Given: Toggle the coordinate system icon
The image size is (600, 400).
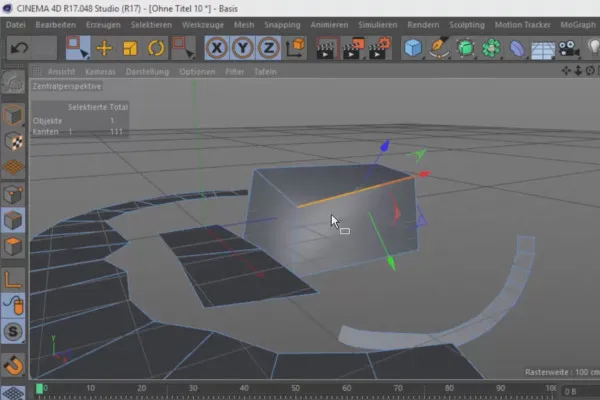Looking at the screenshot, I should coord(295,48).
